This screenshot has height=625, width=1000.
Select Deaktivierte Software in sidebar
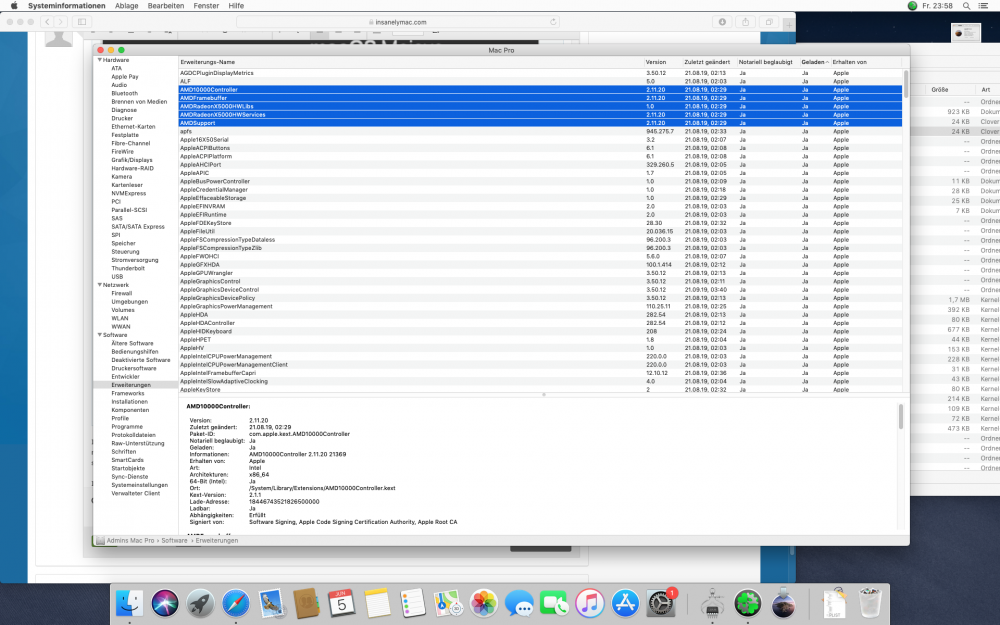(141, 360)
